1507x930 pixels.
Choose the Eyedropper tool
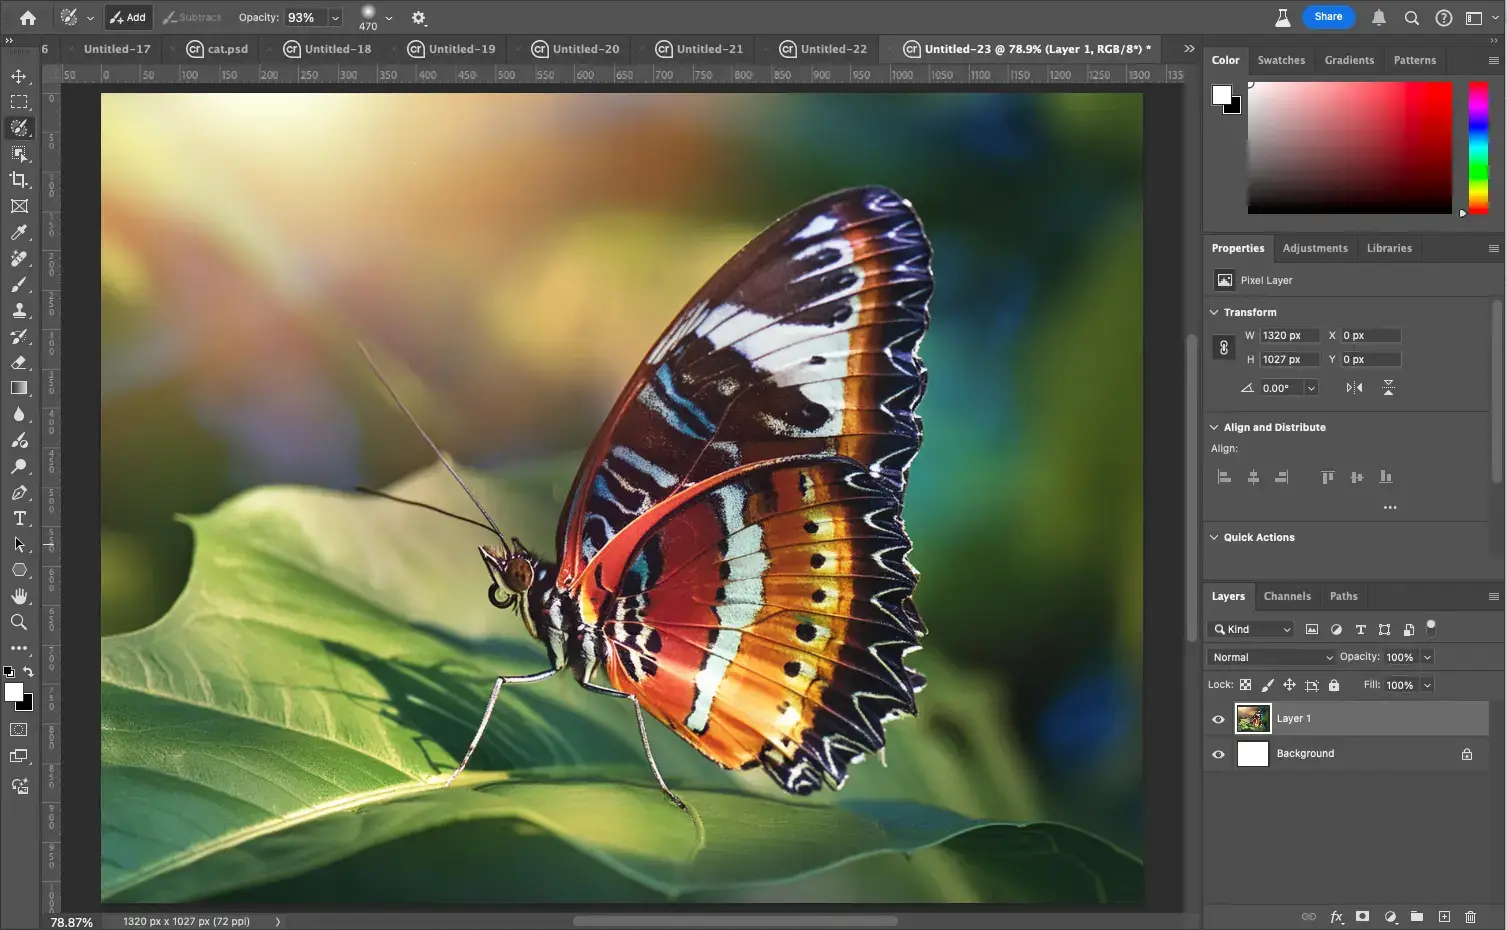19,232
